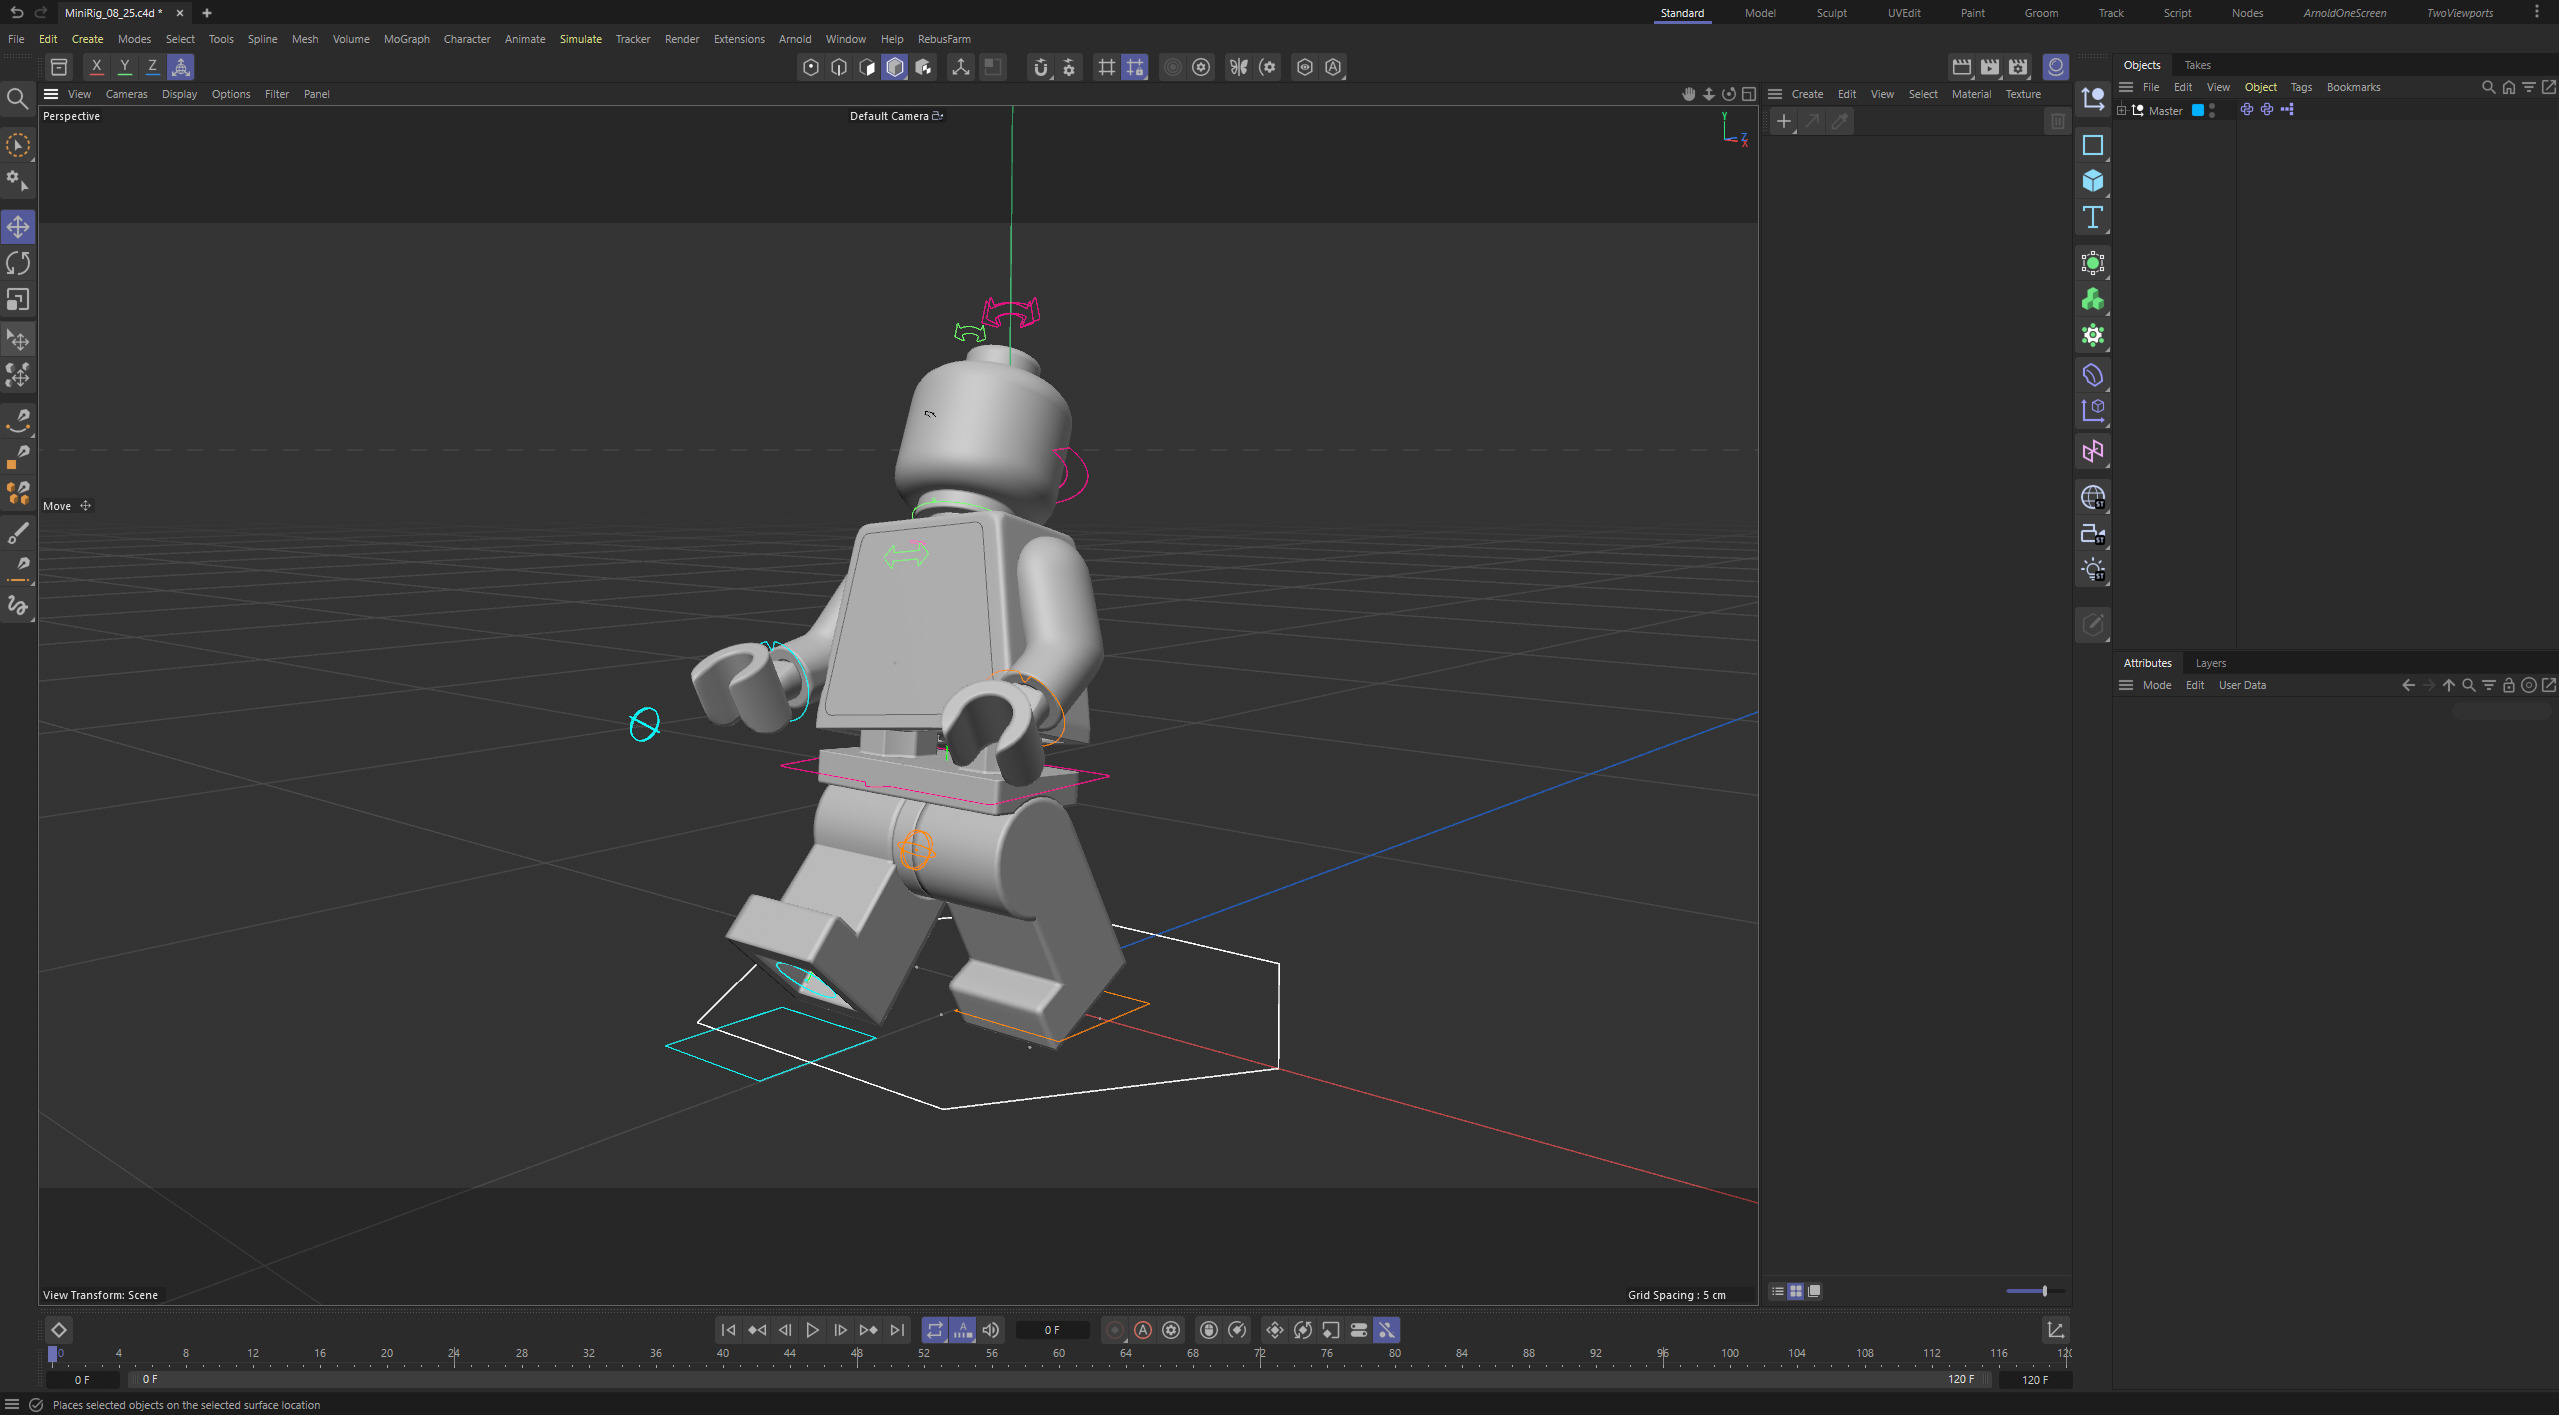
Task: Enable Axis mode icon
Action: tap(960, 67)
